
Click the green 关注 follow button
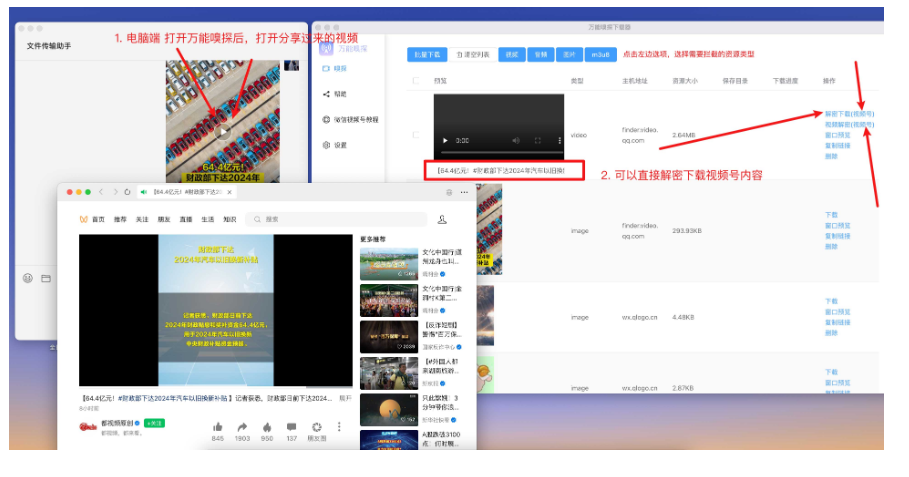click(154, 423)
